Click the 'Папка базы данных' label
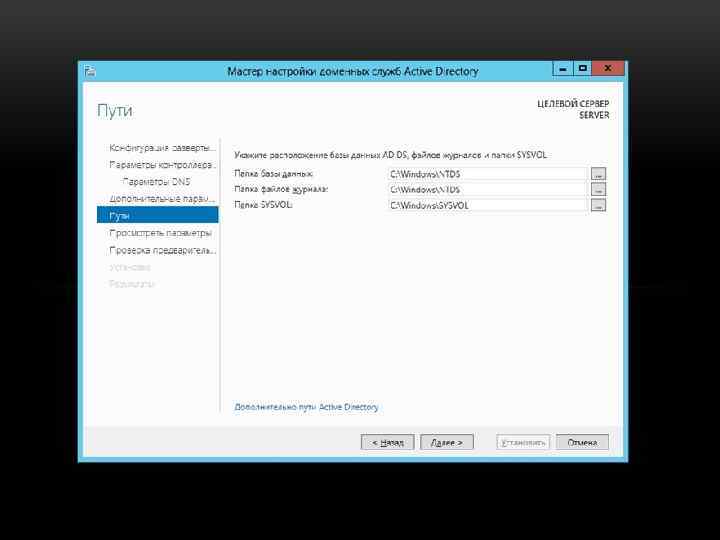Image resolution: width=720 pixels, height=540 pixels. [273, 174]
